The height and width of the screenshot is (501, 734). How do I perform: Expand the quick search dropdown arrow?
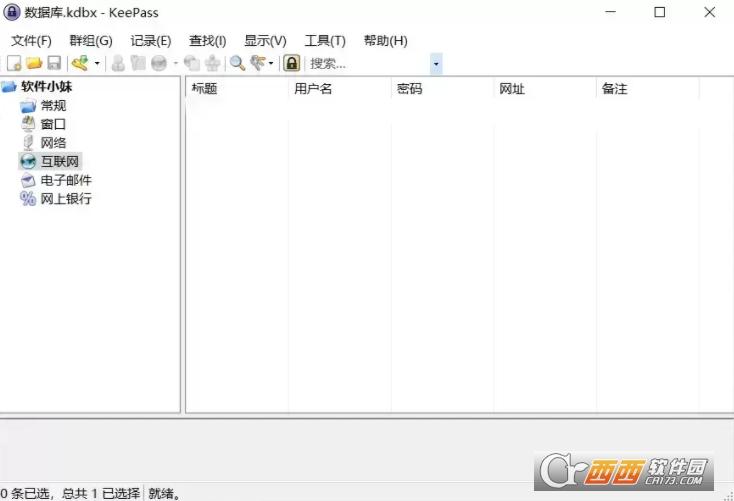click(436, 64)
